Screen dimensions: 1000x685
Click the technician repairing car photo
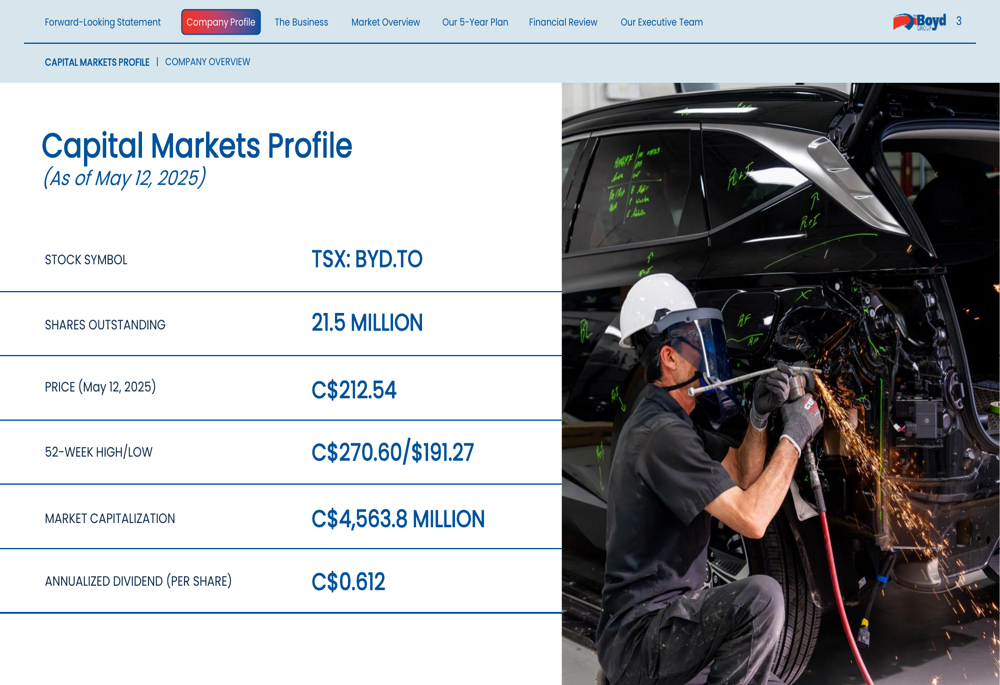[x=781, y=384]
